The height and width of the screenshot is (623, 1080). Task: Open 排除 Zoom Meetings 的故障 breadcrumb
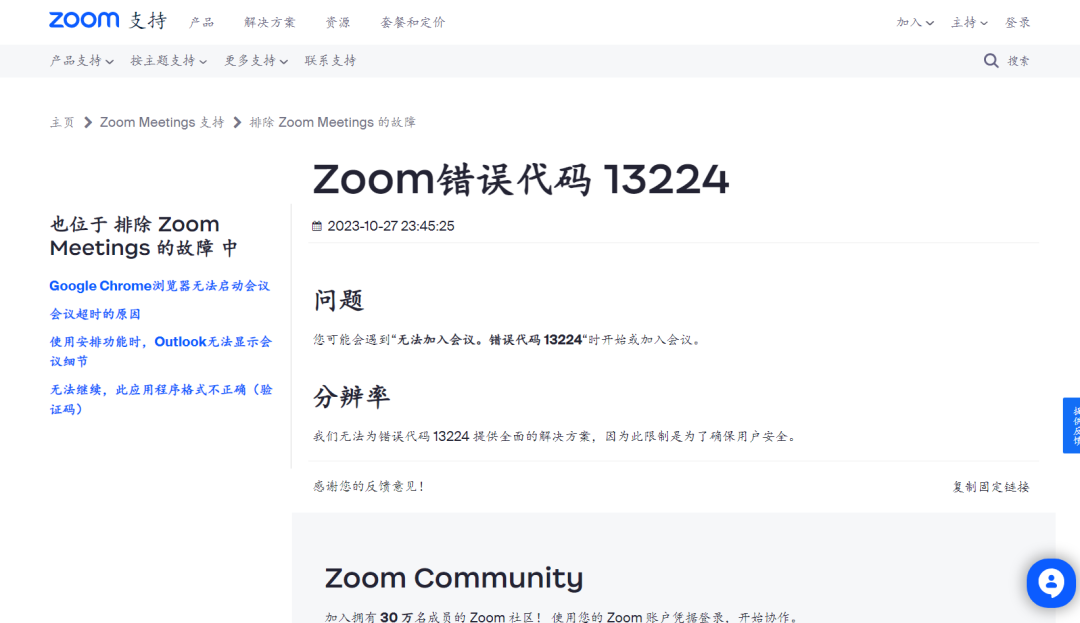333,123
